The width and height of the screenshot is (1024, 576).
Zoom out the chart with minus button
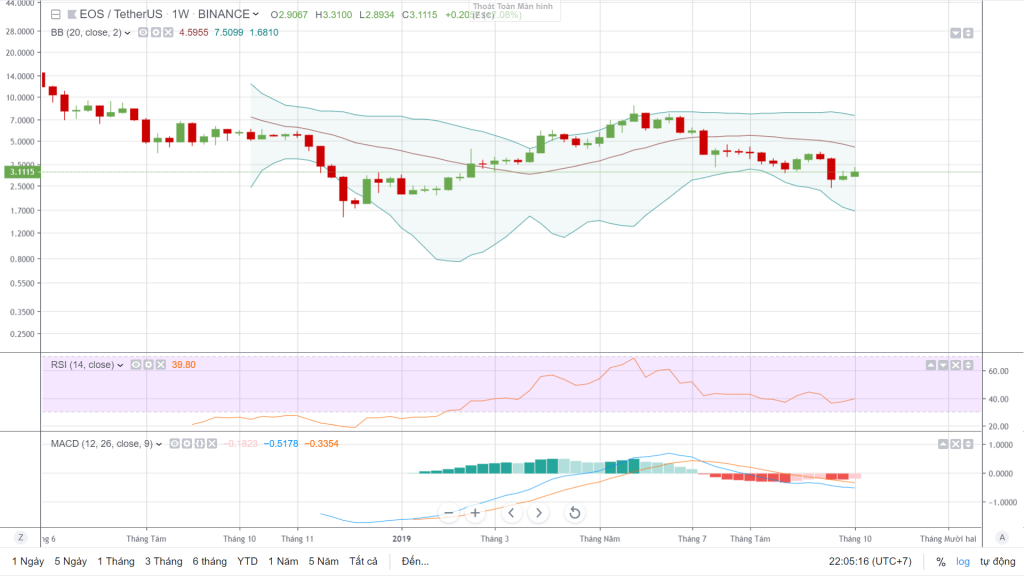[x=449, y=513]
